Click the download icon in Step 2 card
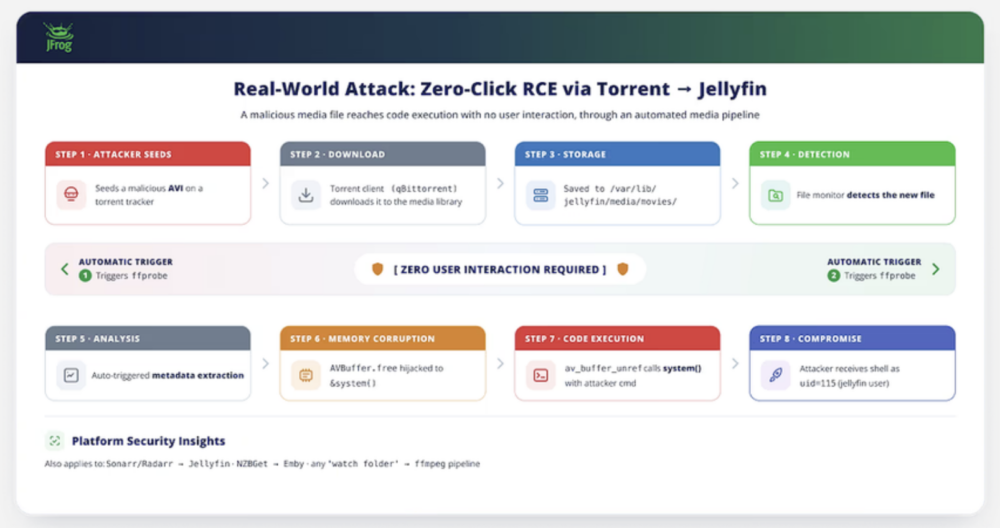 point(306,194)
